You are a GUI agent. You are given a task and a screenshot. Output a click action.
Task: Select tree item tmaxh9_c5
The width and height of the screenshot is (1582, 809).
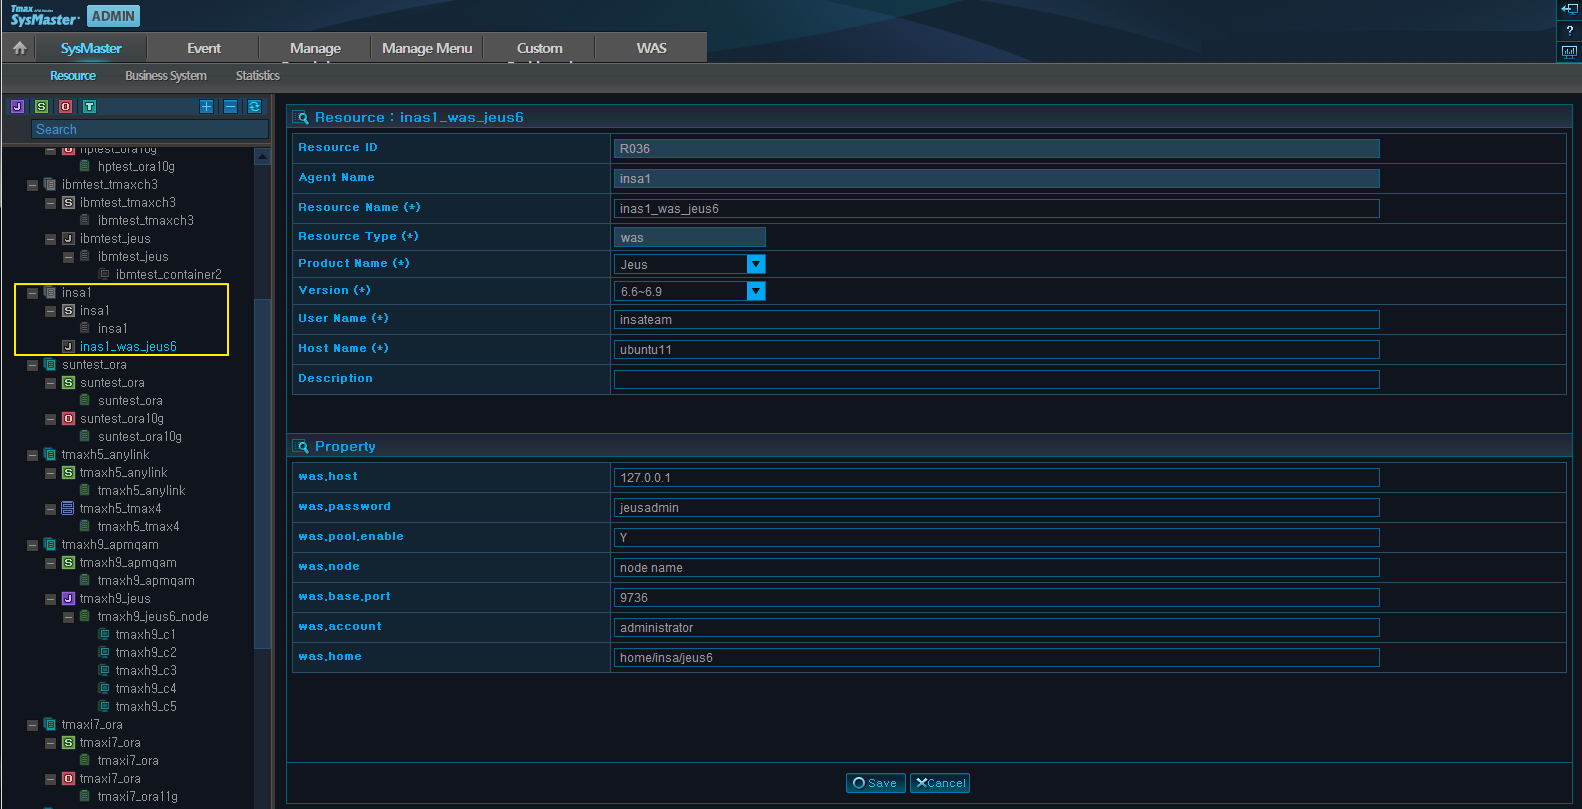(x=146, y=706)
